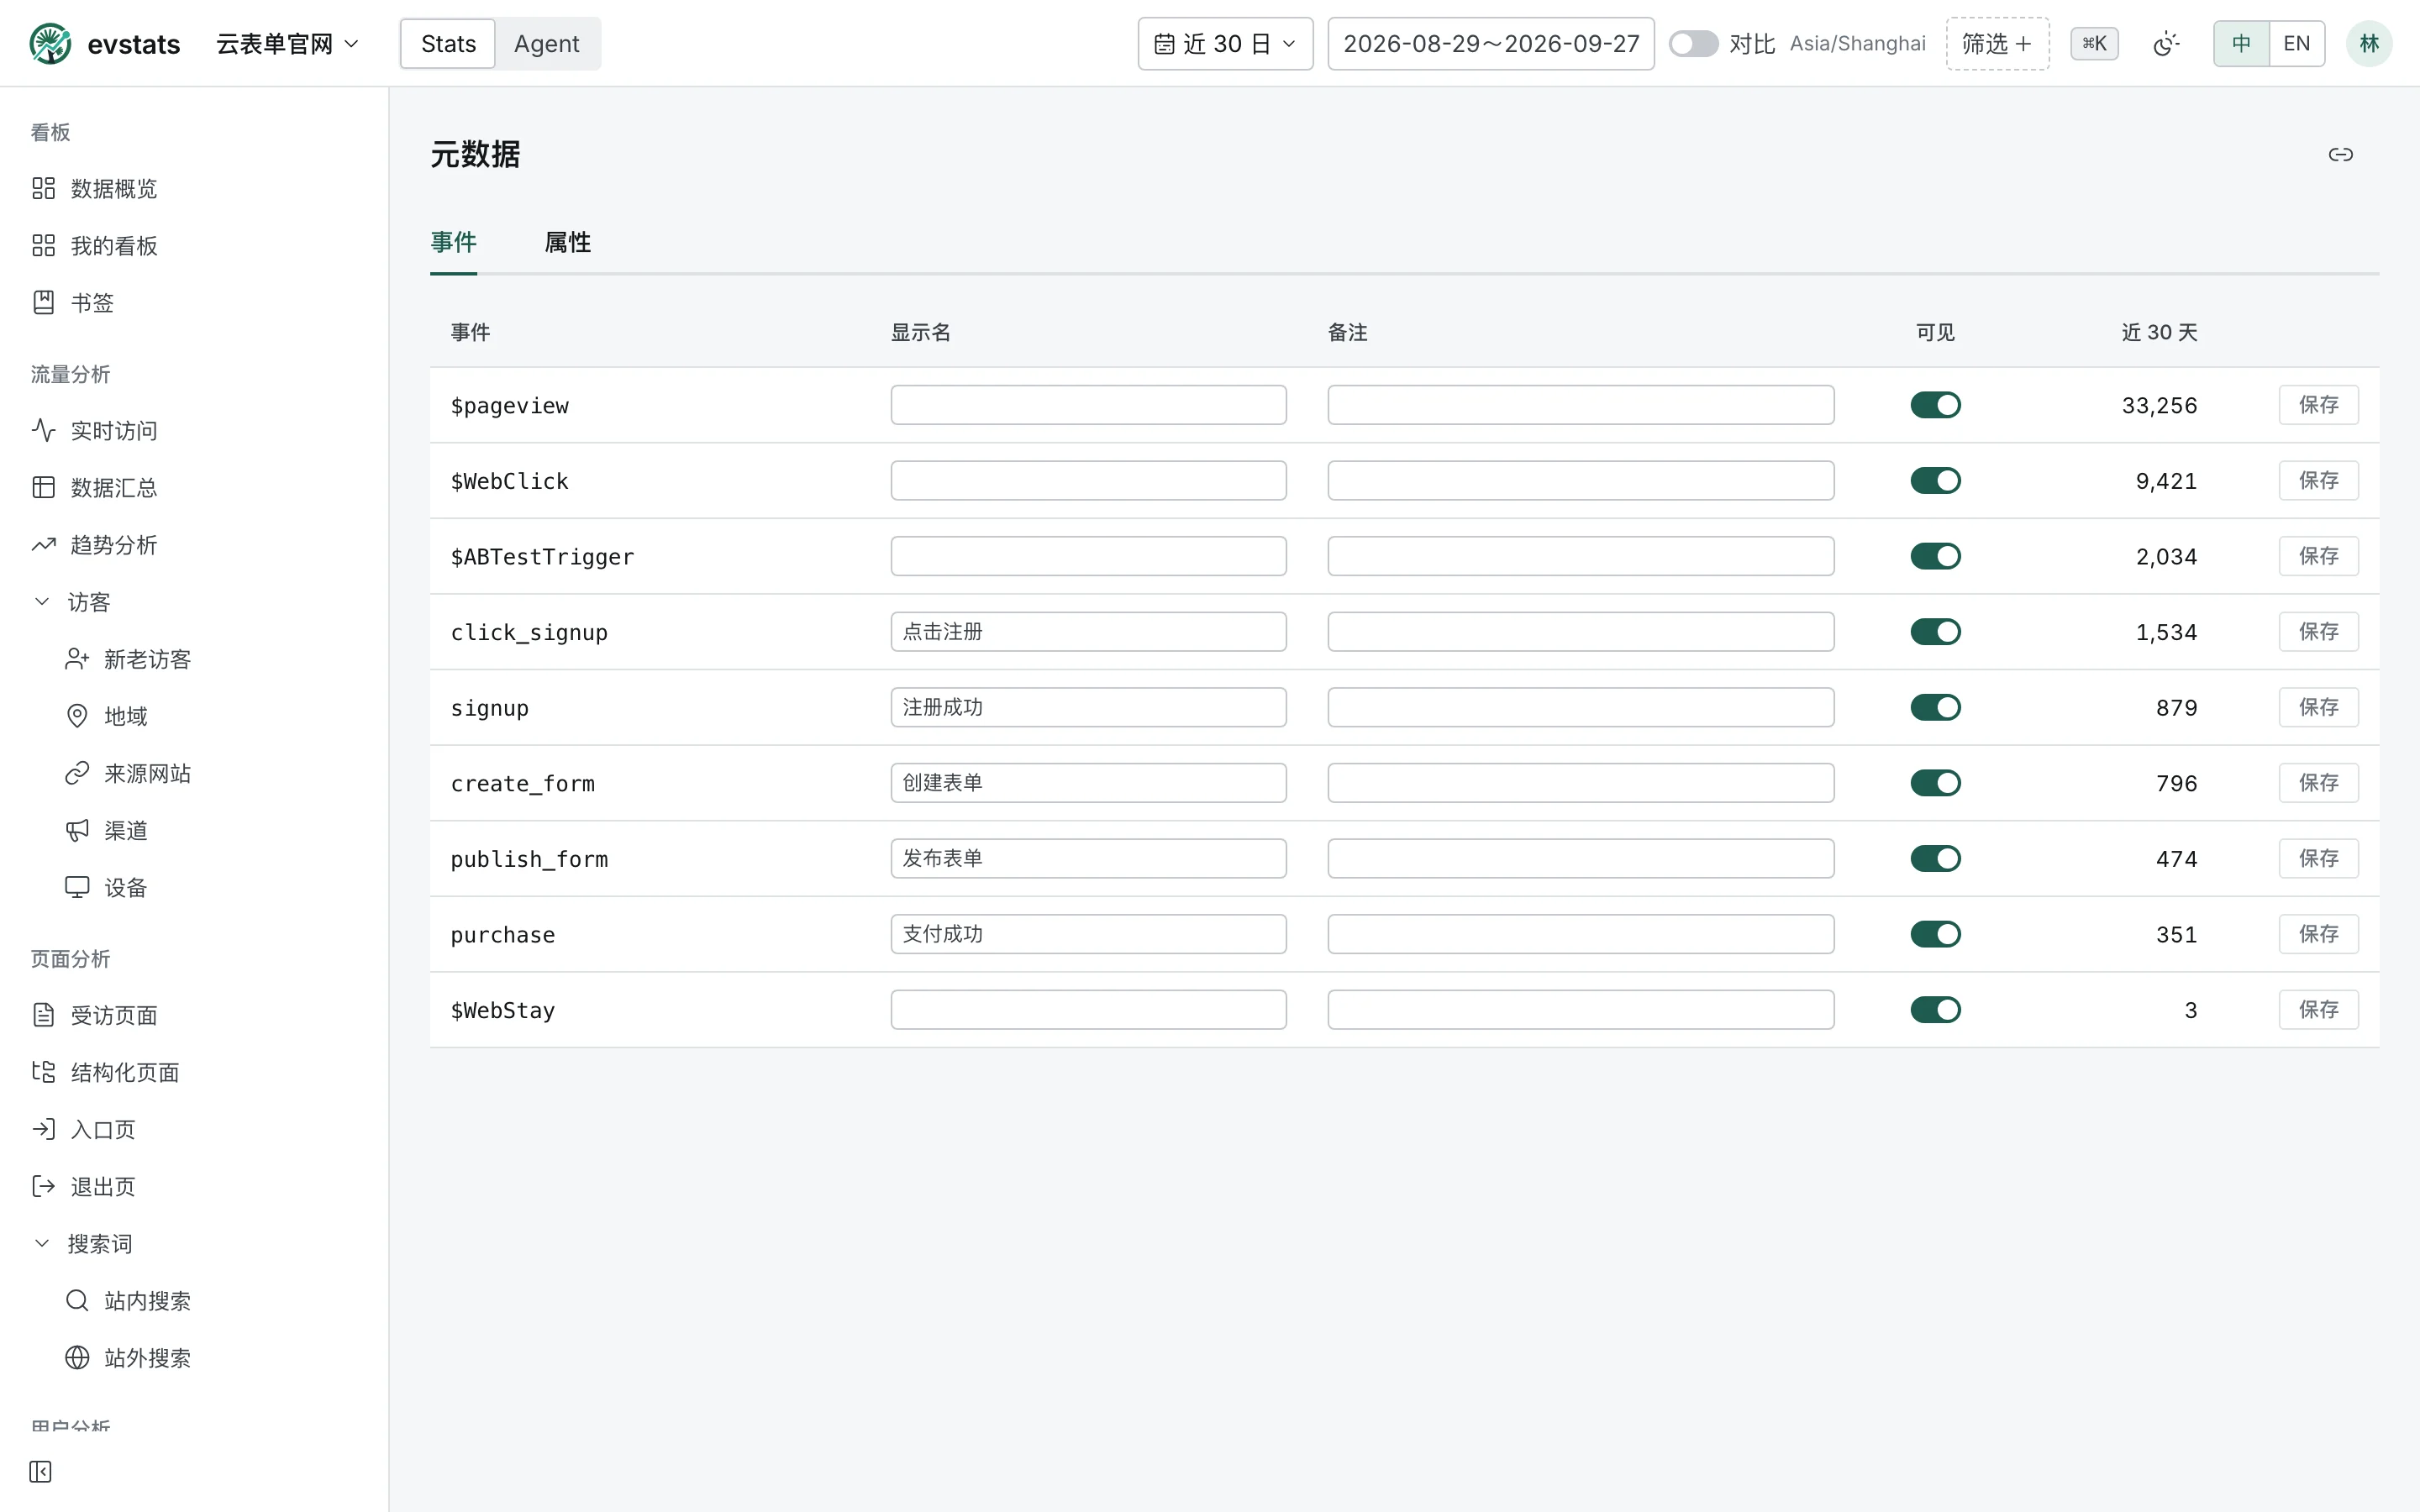This screenshot has width=2420, height=1512.
Task: Copy page link via chain icon
Action: 2340,154
